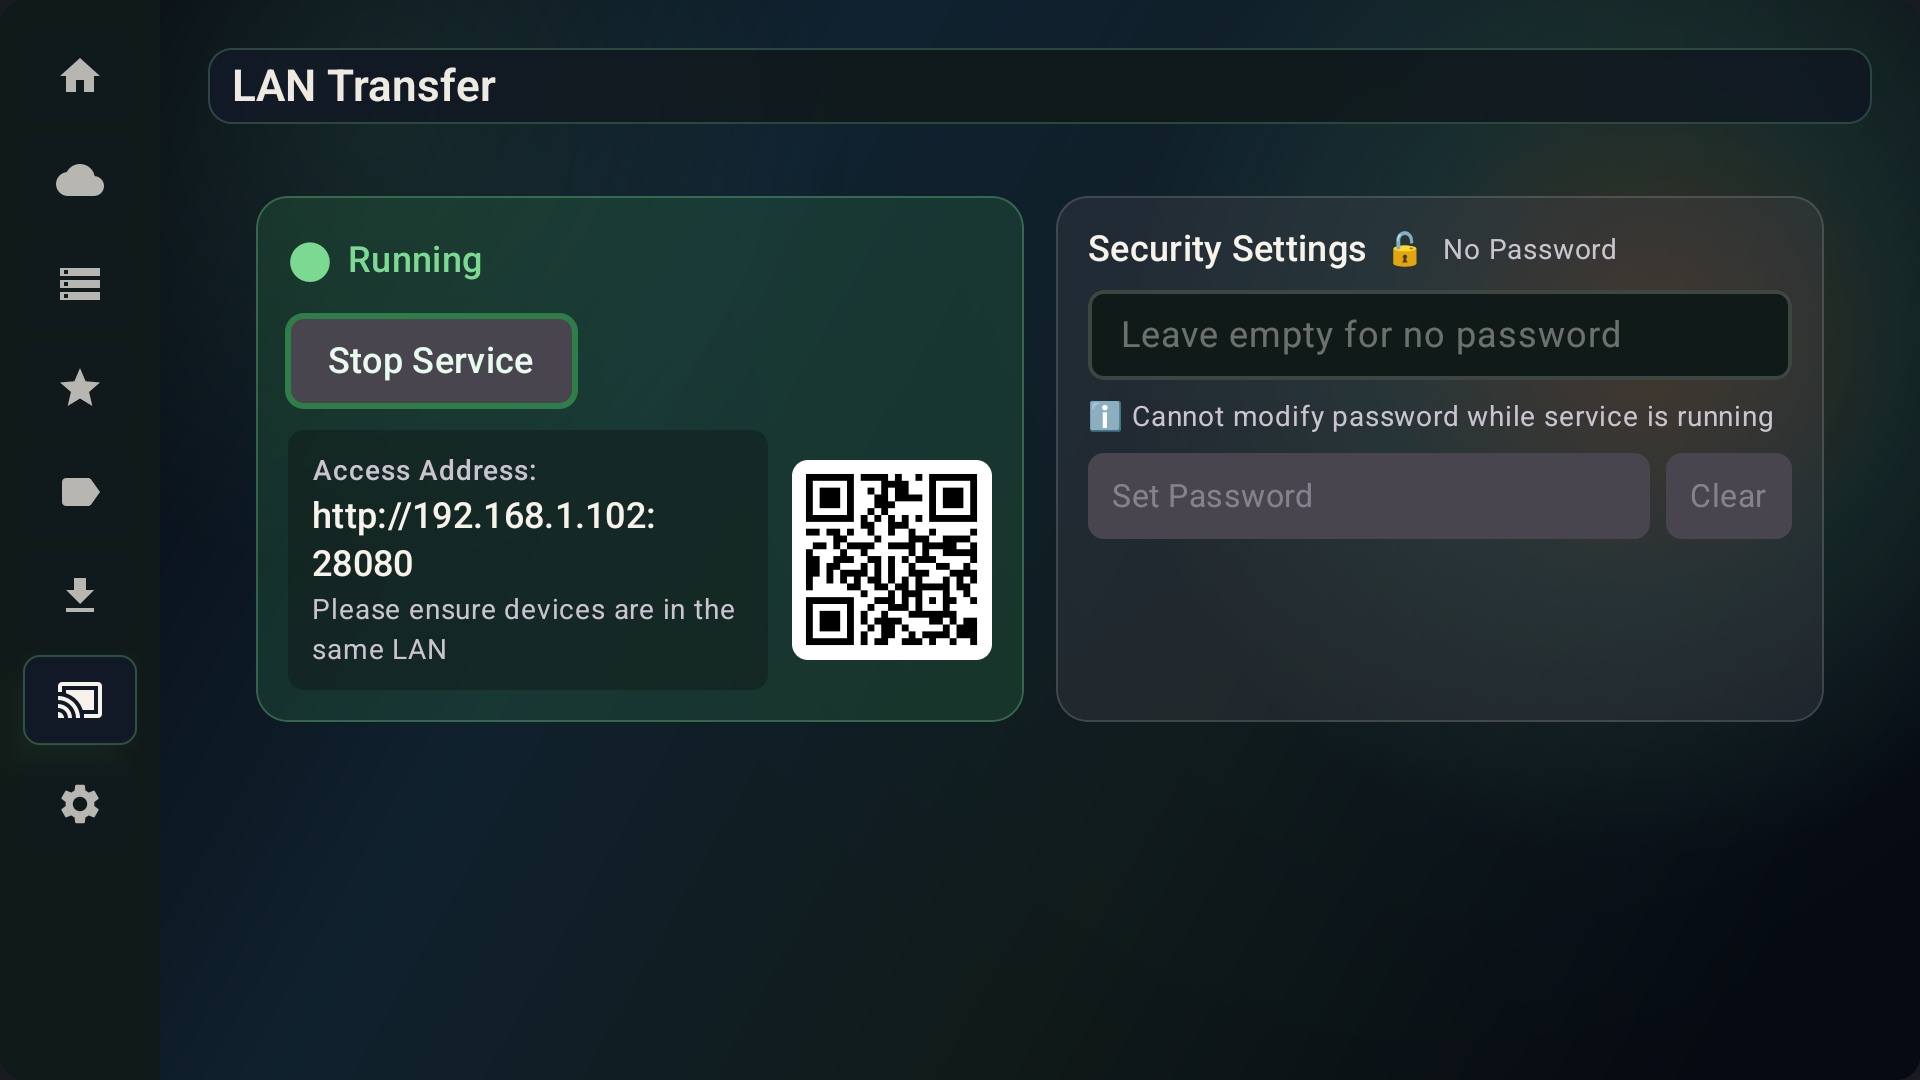The image size is (1920, 1080).
Task: Click the unlocked padlock icon
Action: [1404, 249]
